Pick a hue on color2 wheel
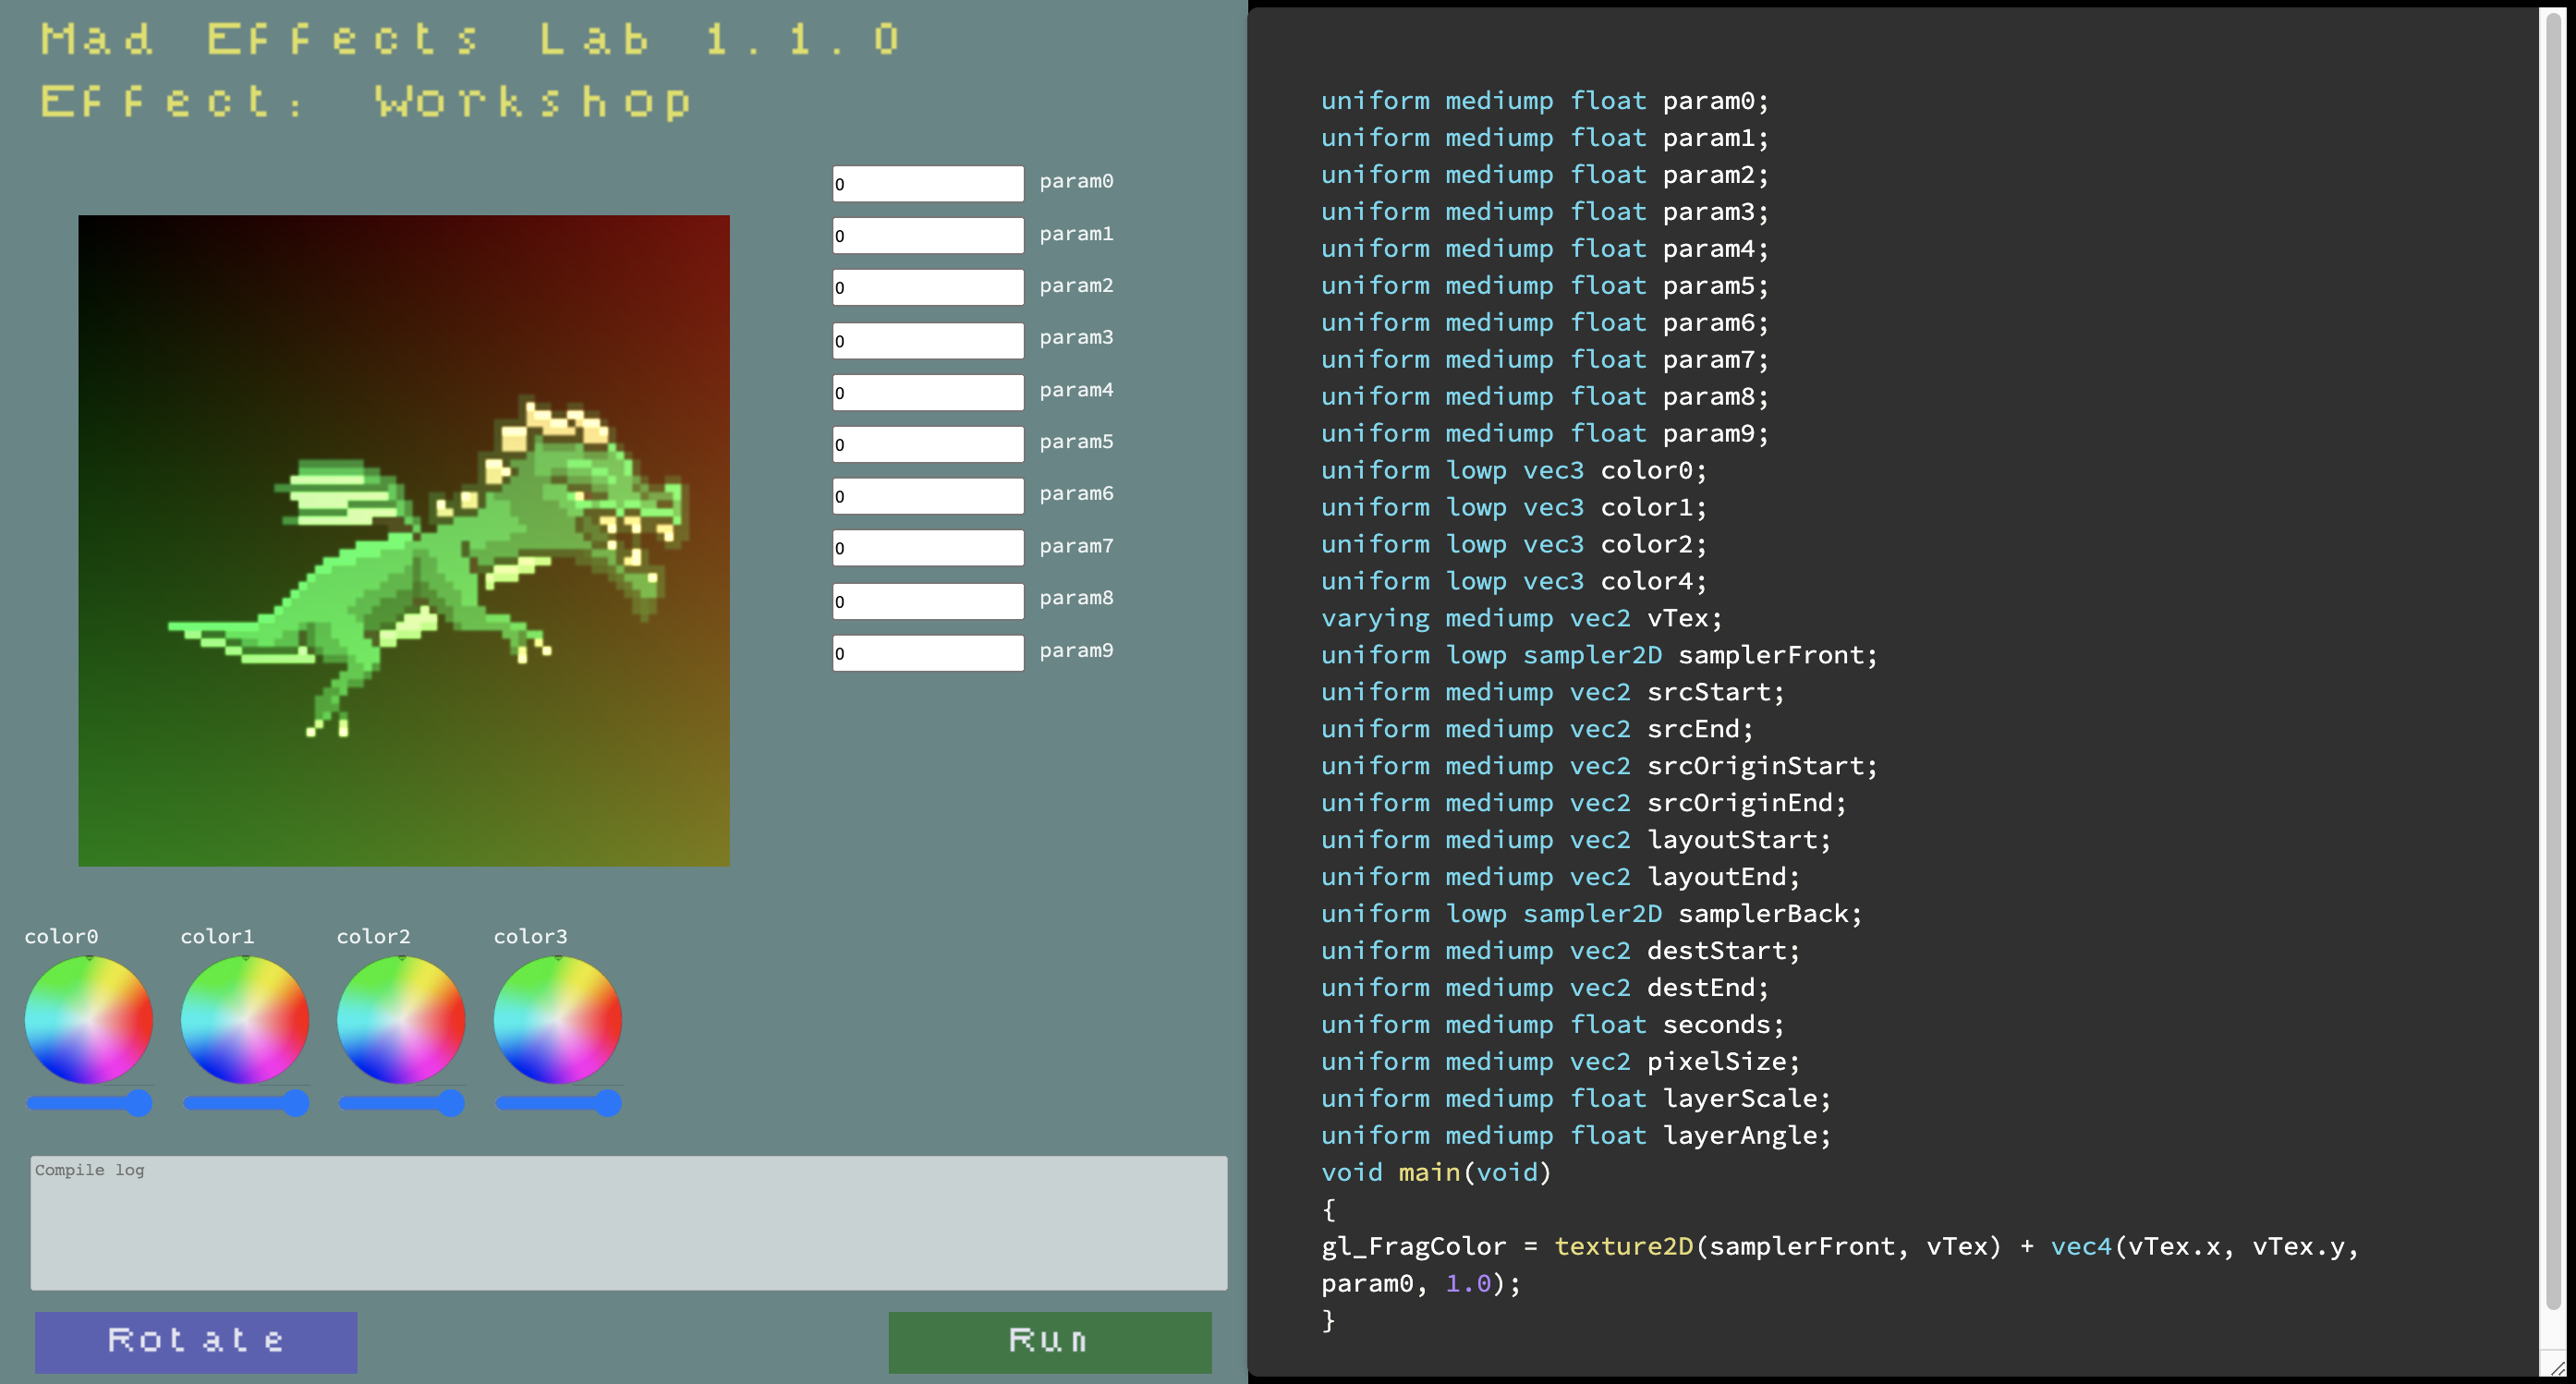Image resolution: width=2576 pixels, height=1384 pixels. (401, 1020)
